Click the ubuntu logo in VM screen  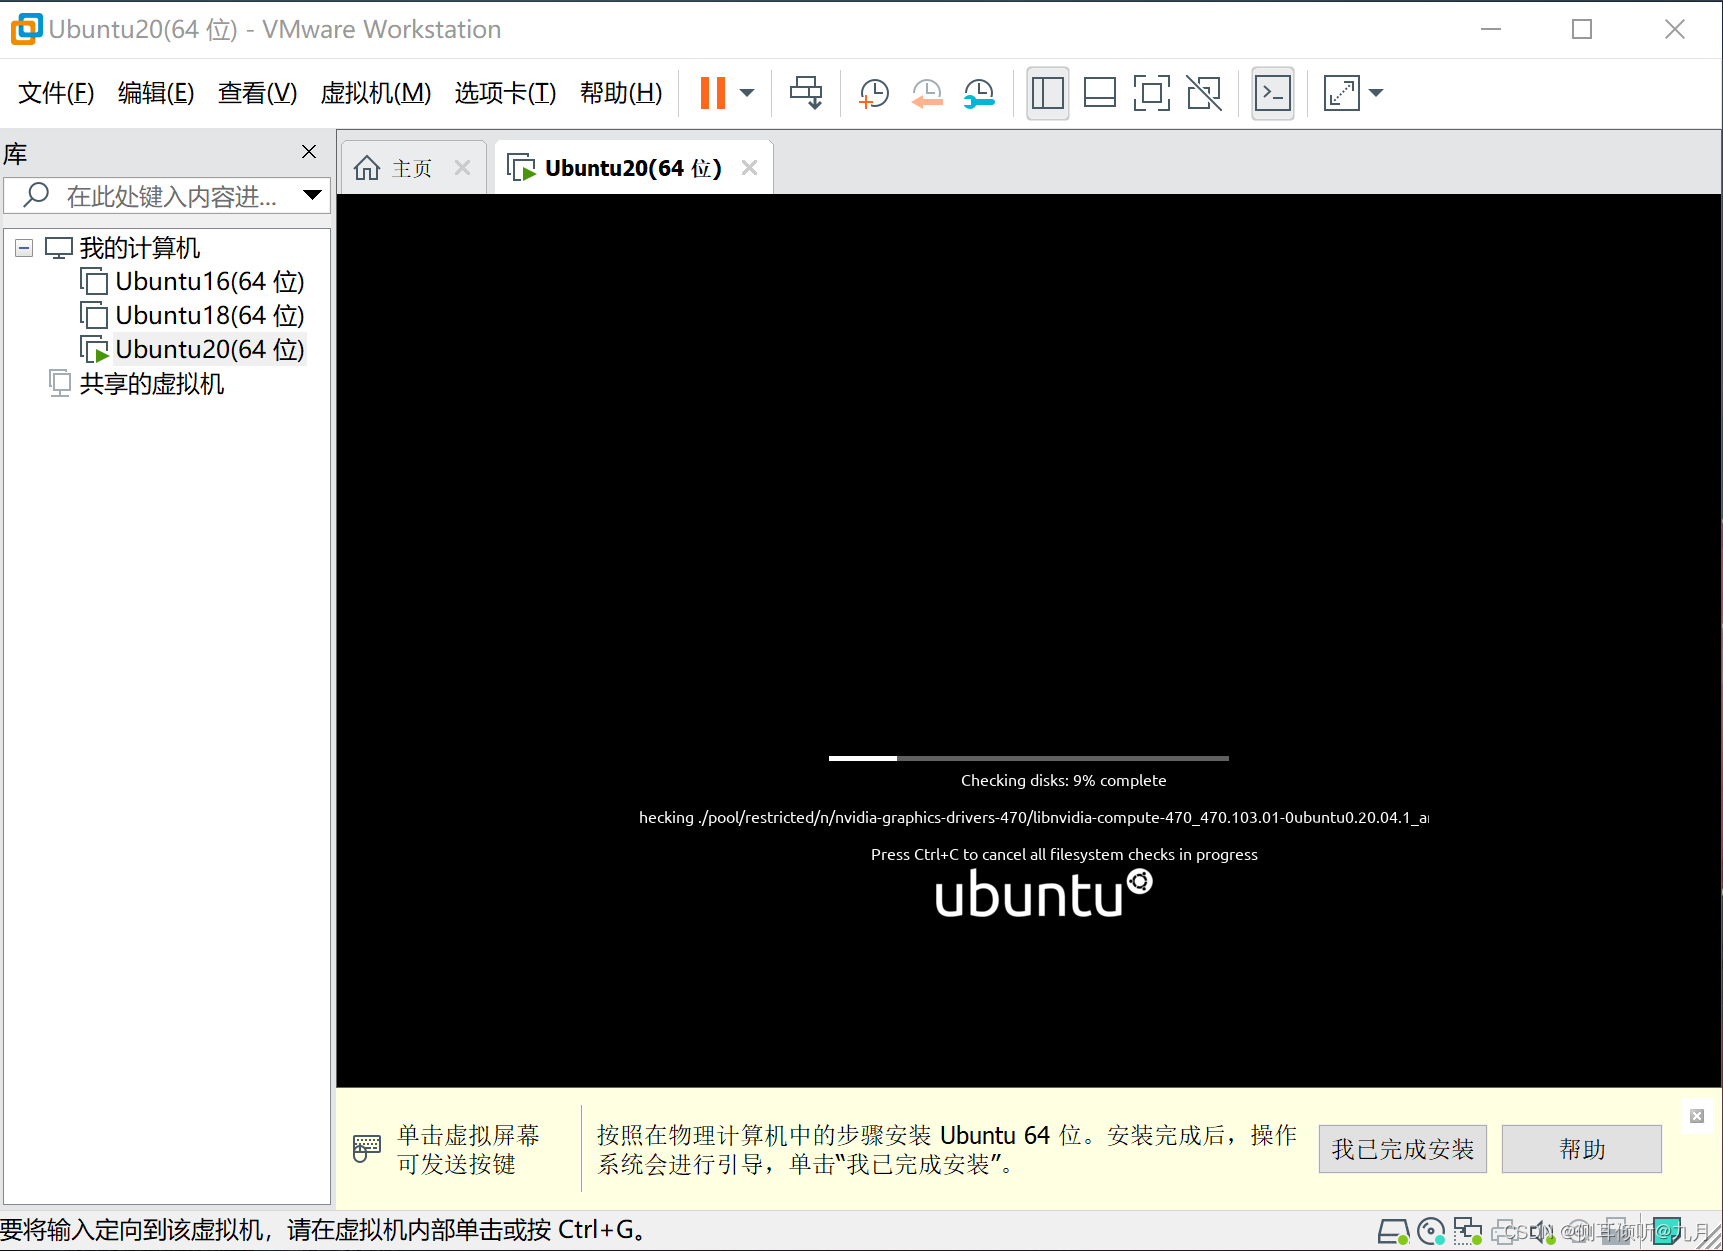[1043, 894]
